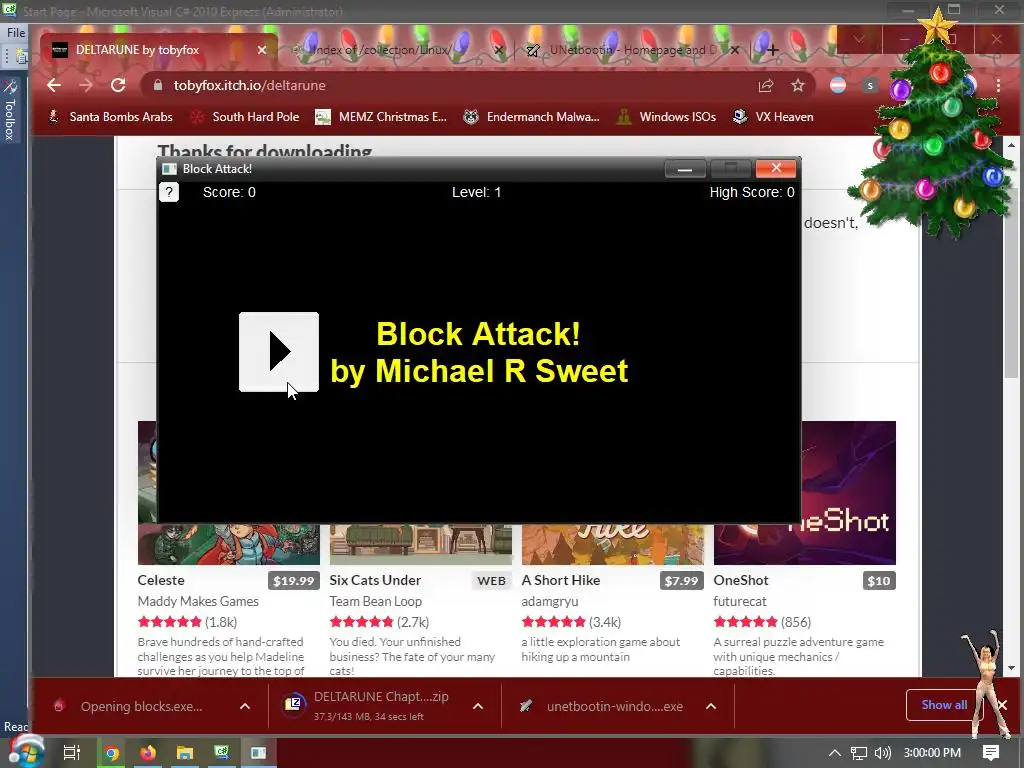This screenshot has height=768, width=1024.
Task: Click the Celeste $19.99 price tag
Action: click(293, 581)
